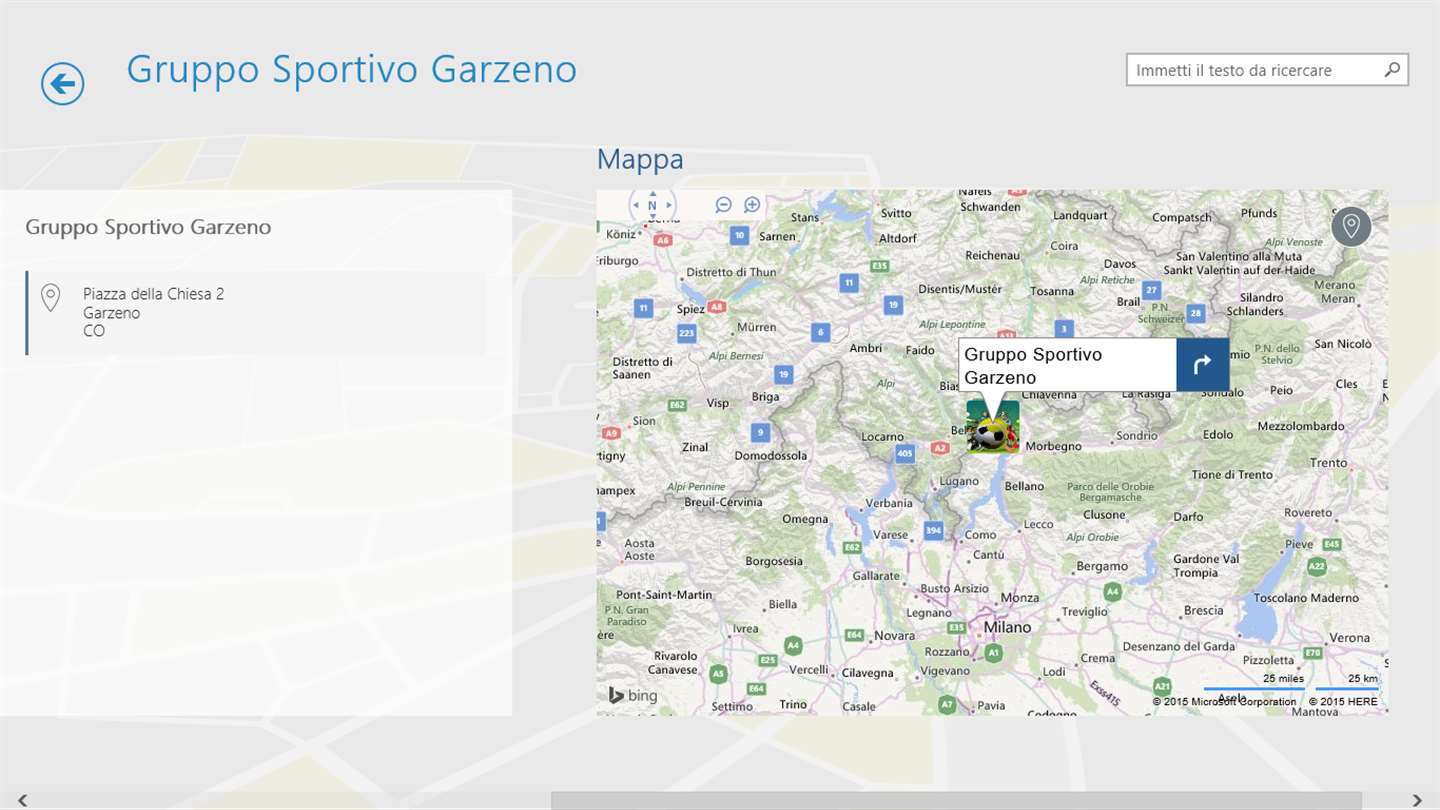
Task: Click 'Domodossola' label on the map
Action: pyautogui.click(x=770, y=456)
